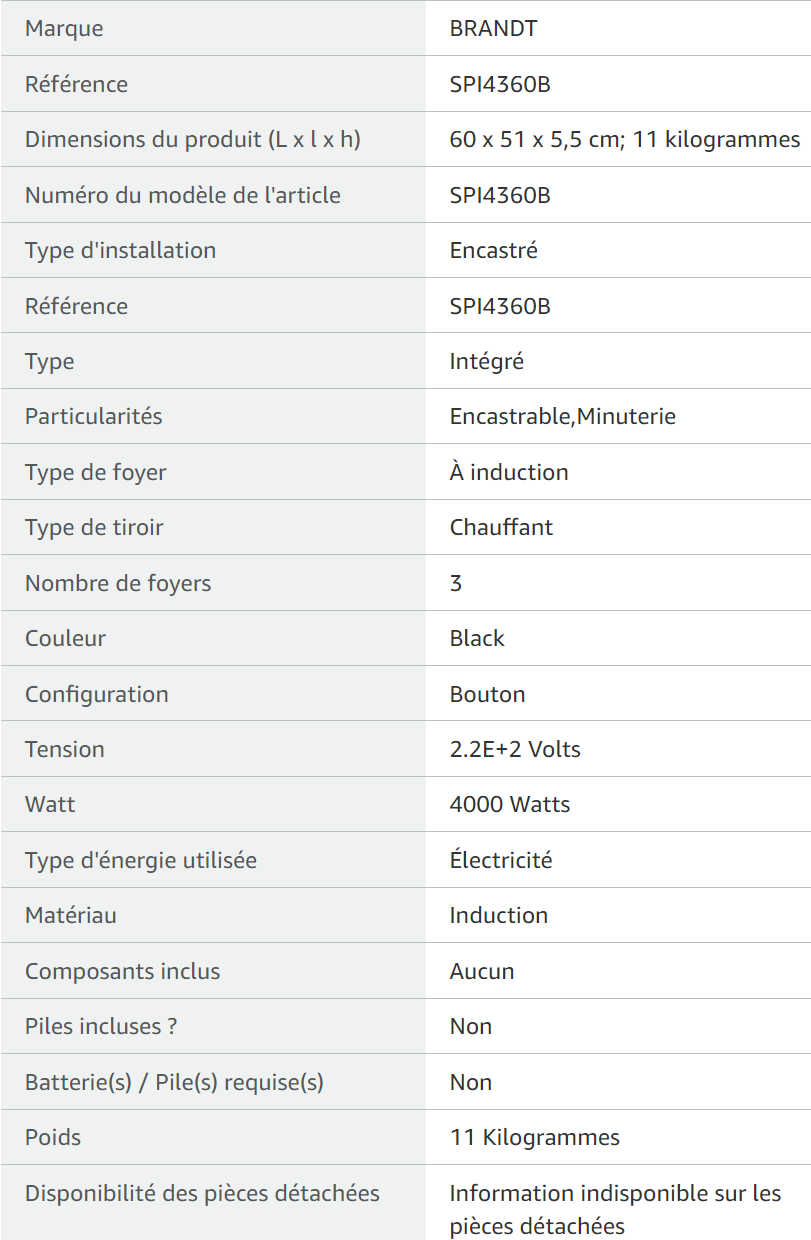The image size is (811, 1240).
Task: Click the Électricité energy type value
Action: pos(501,860)
